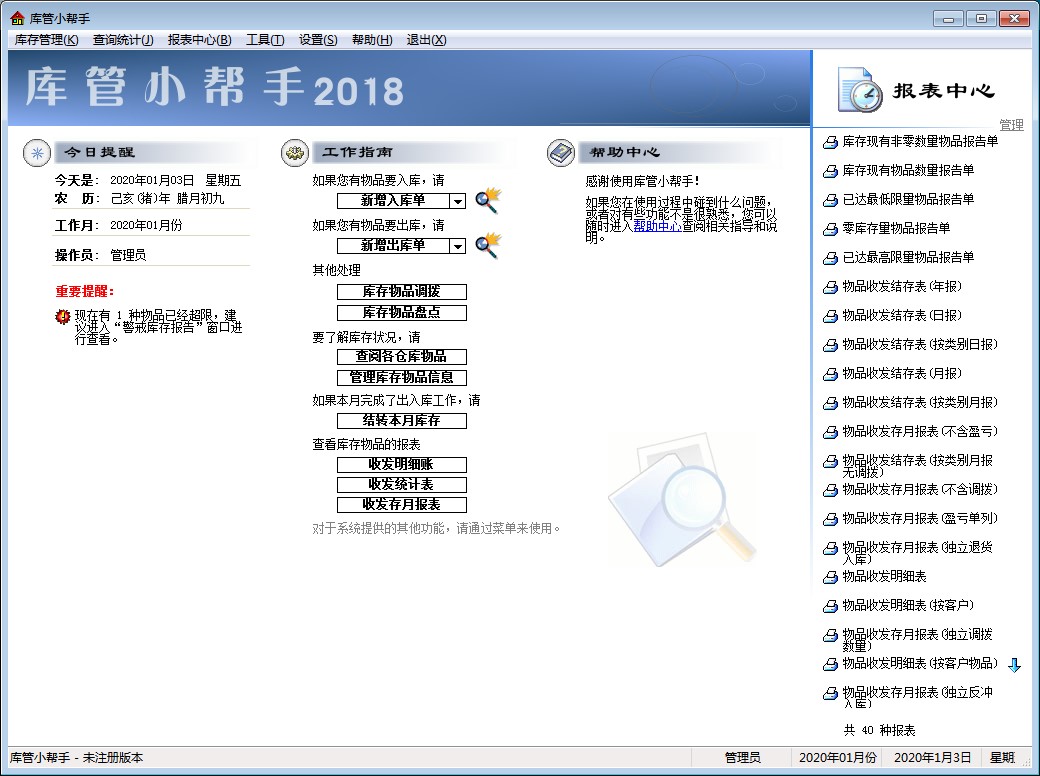Expand the 新增入库单 dropdown arrow
This screenshot has height=776, width=1040.
coord(457,201)
